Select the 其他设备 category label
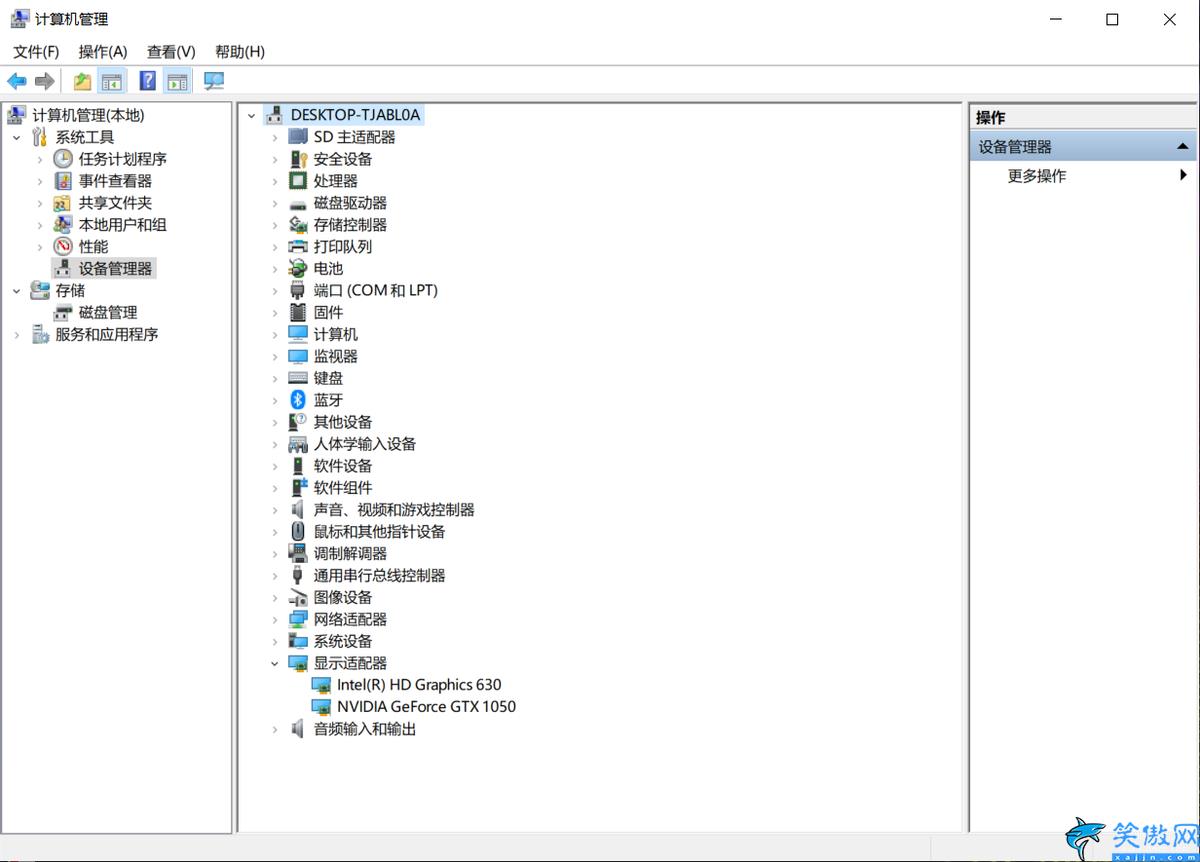 pyautogui.click(x=343, y=422)
